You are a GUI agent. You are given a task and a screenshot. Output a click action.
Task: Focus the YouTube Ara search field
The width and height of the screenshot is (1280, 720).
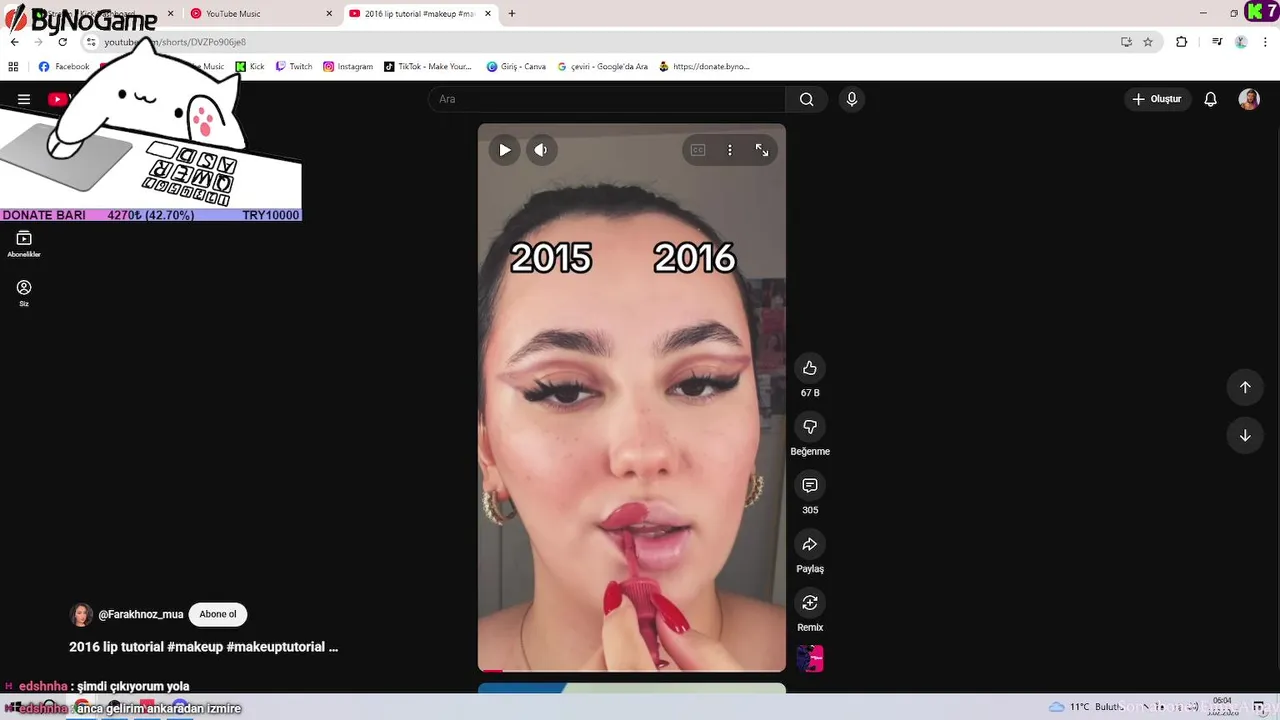click(x=607, y=99)
